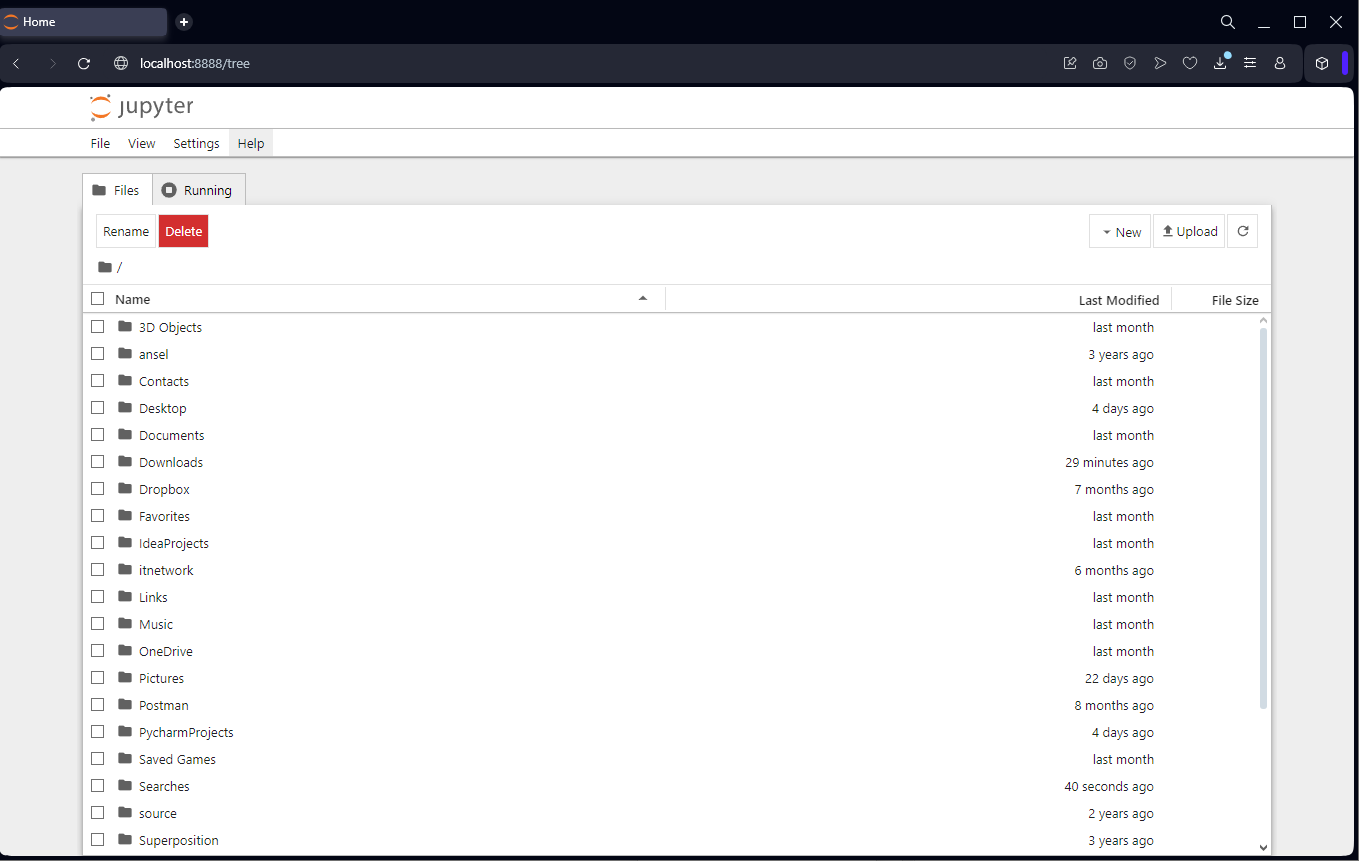Click the source folder icon

[x=125, y=812]
